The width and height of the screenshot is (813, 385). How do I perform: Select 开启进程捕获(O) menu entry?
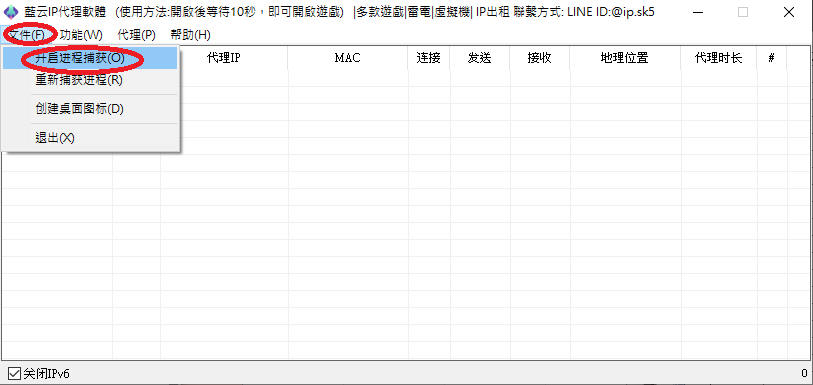90,58
